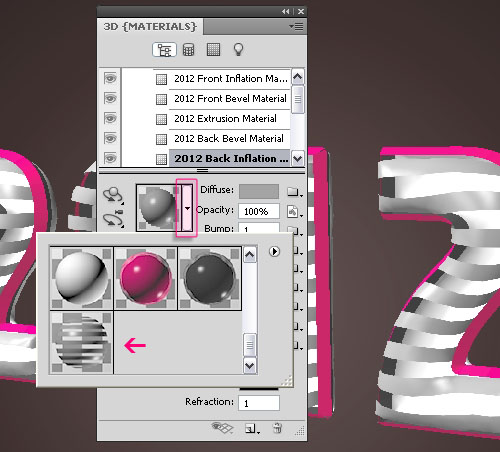Image resolution: width=500 pixels, height=452 pixels.
Task: Hide the 2012 Front Inflation material
Action: (110, 79)
